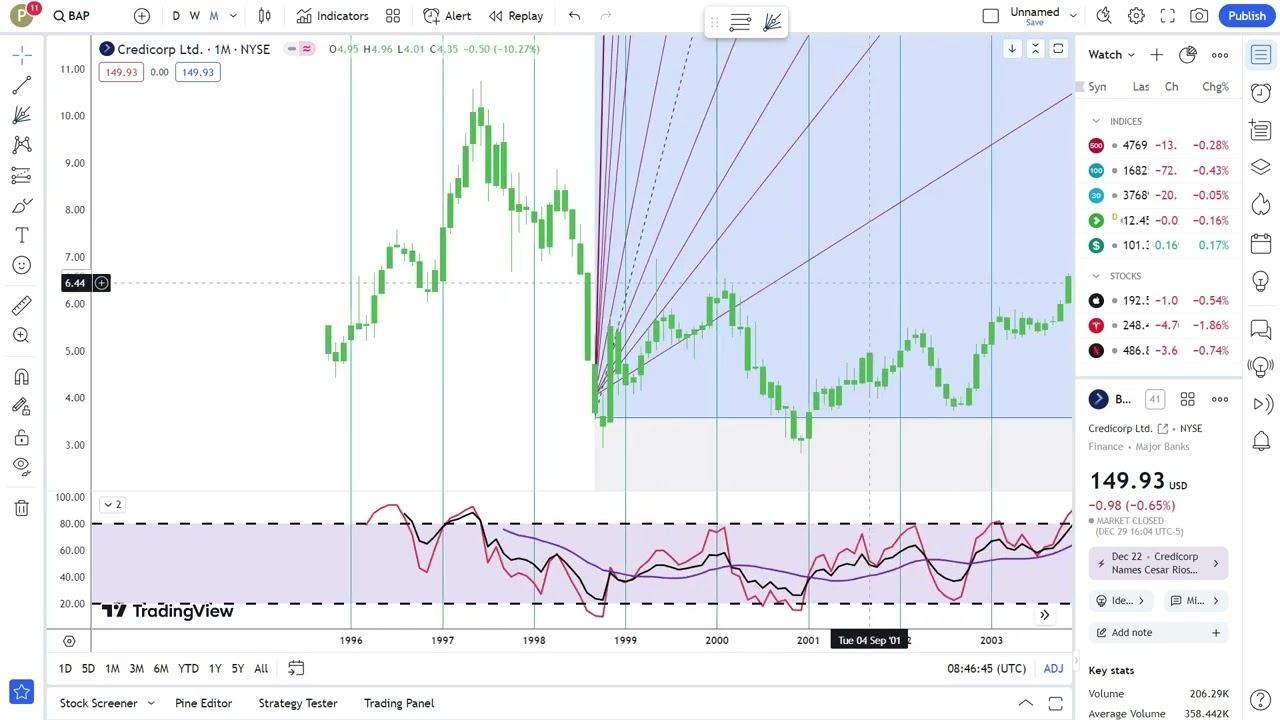The height and width of the screenshot is (720, 1280).
Task: Toggle lock all drawing tools
Action: [x=21, y=438]
